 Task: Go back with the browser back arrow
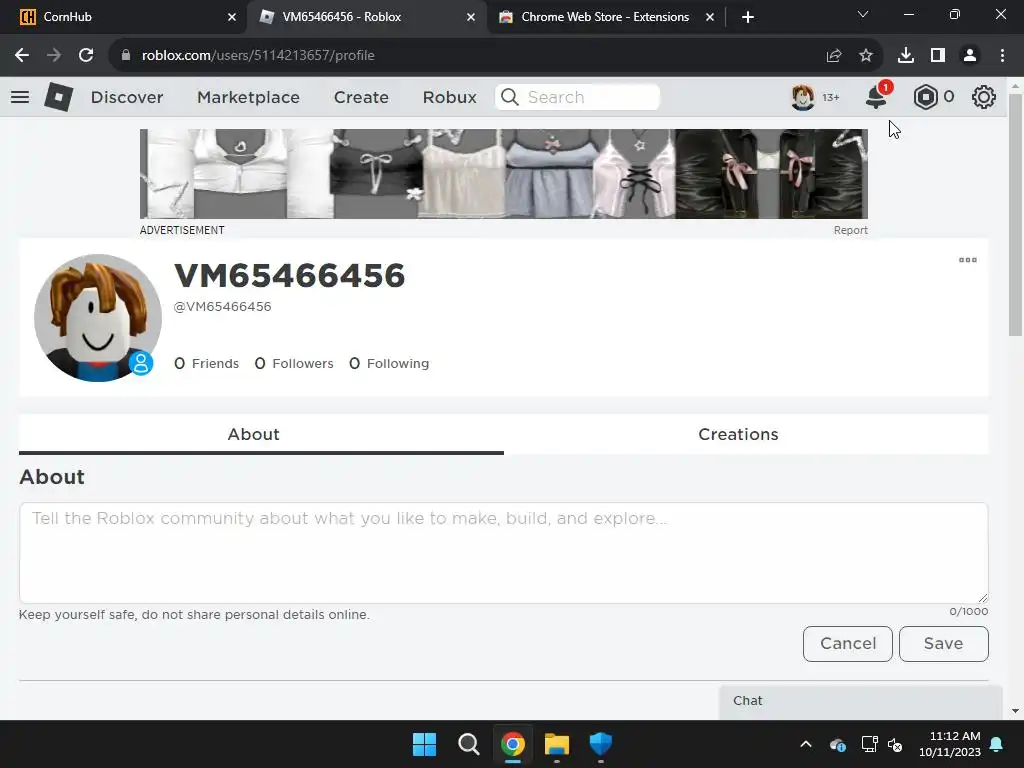(x=22, y=56)
